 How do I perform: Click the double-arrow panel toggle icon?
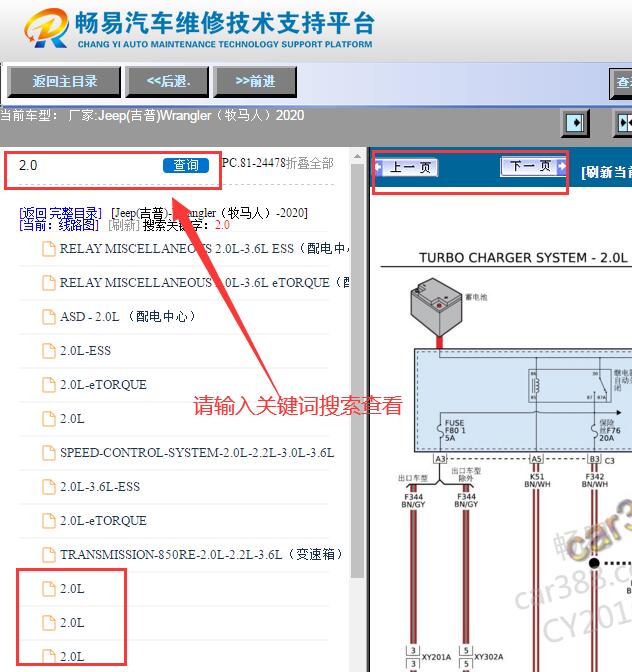click(x=624, y=123)
